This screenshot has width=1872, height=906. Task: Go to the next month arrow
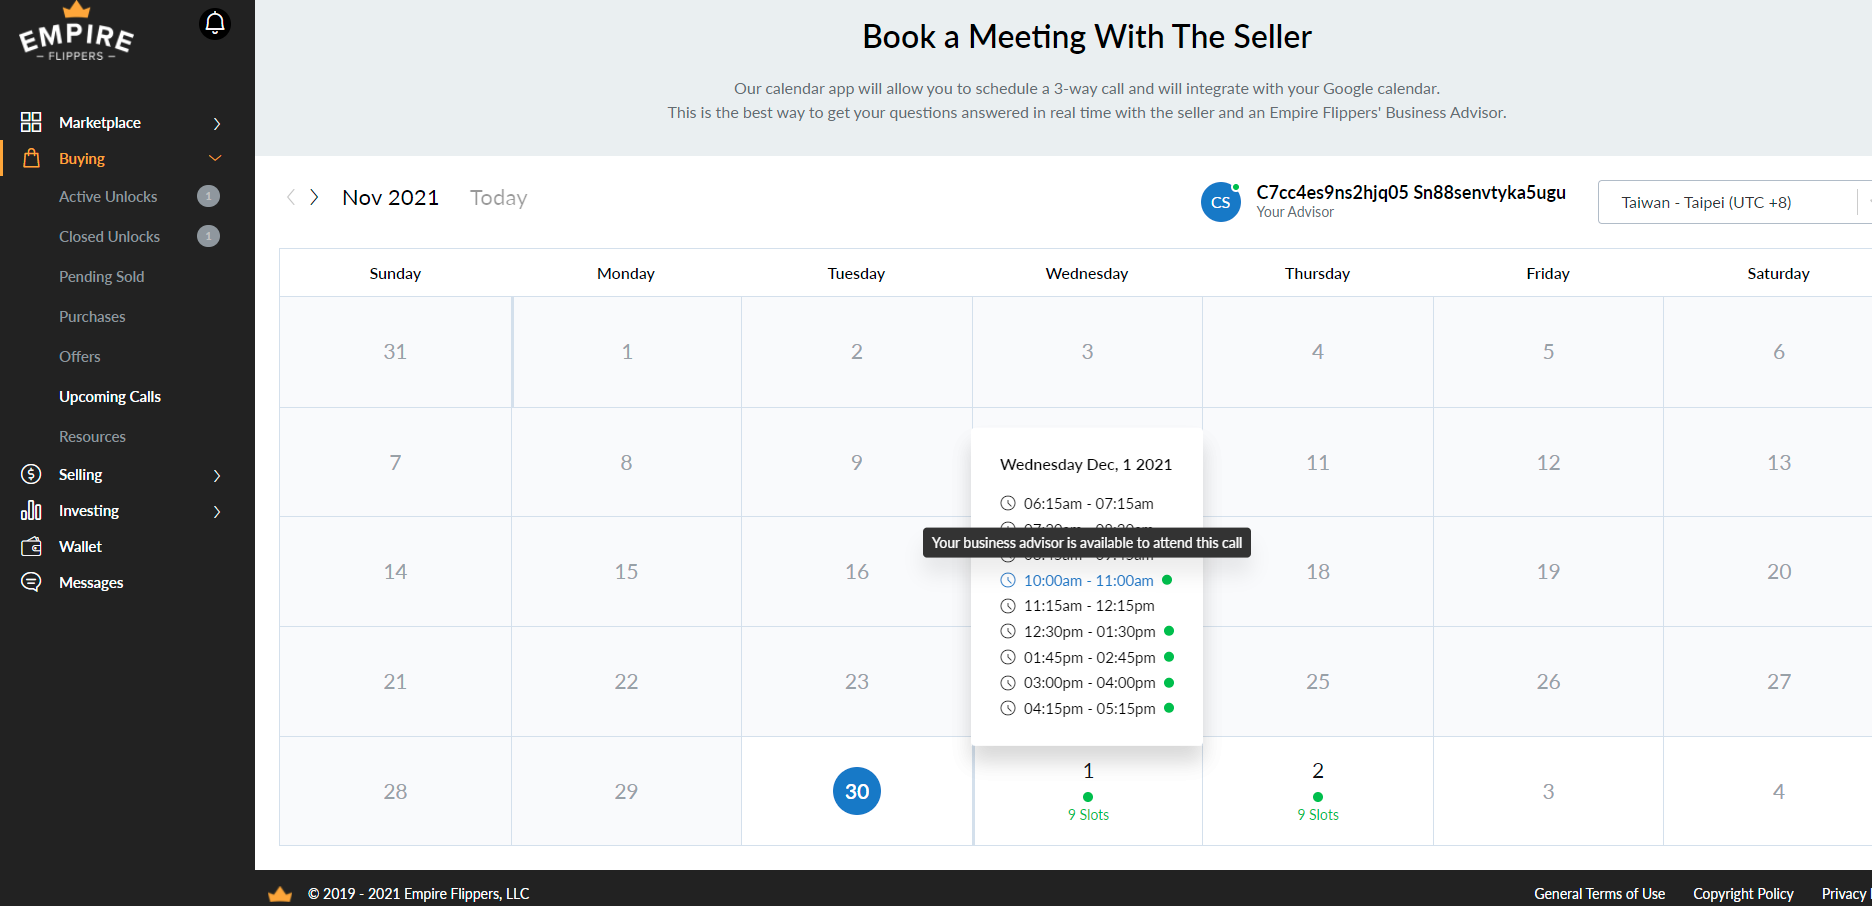[x=314, y=197]
